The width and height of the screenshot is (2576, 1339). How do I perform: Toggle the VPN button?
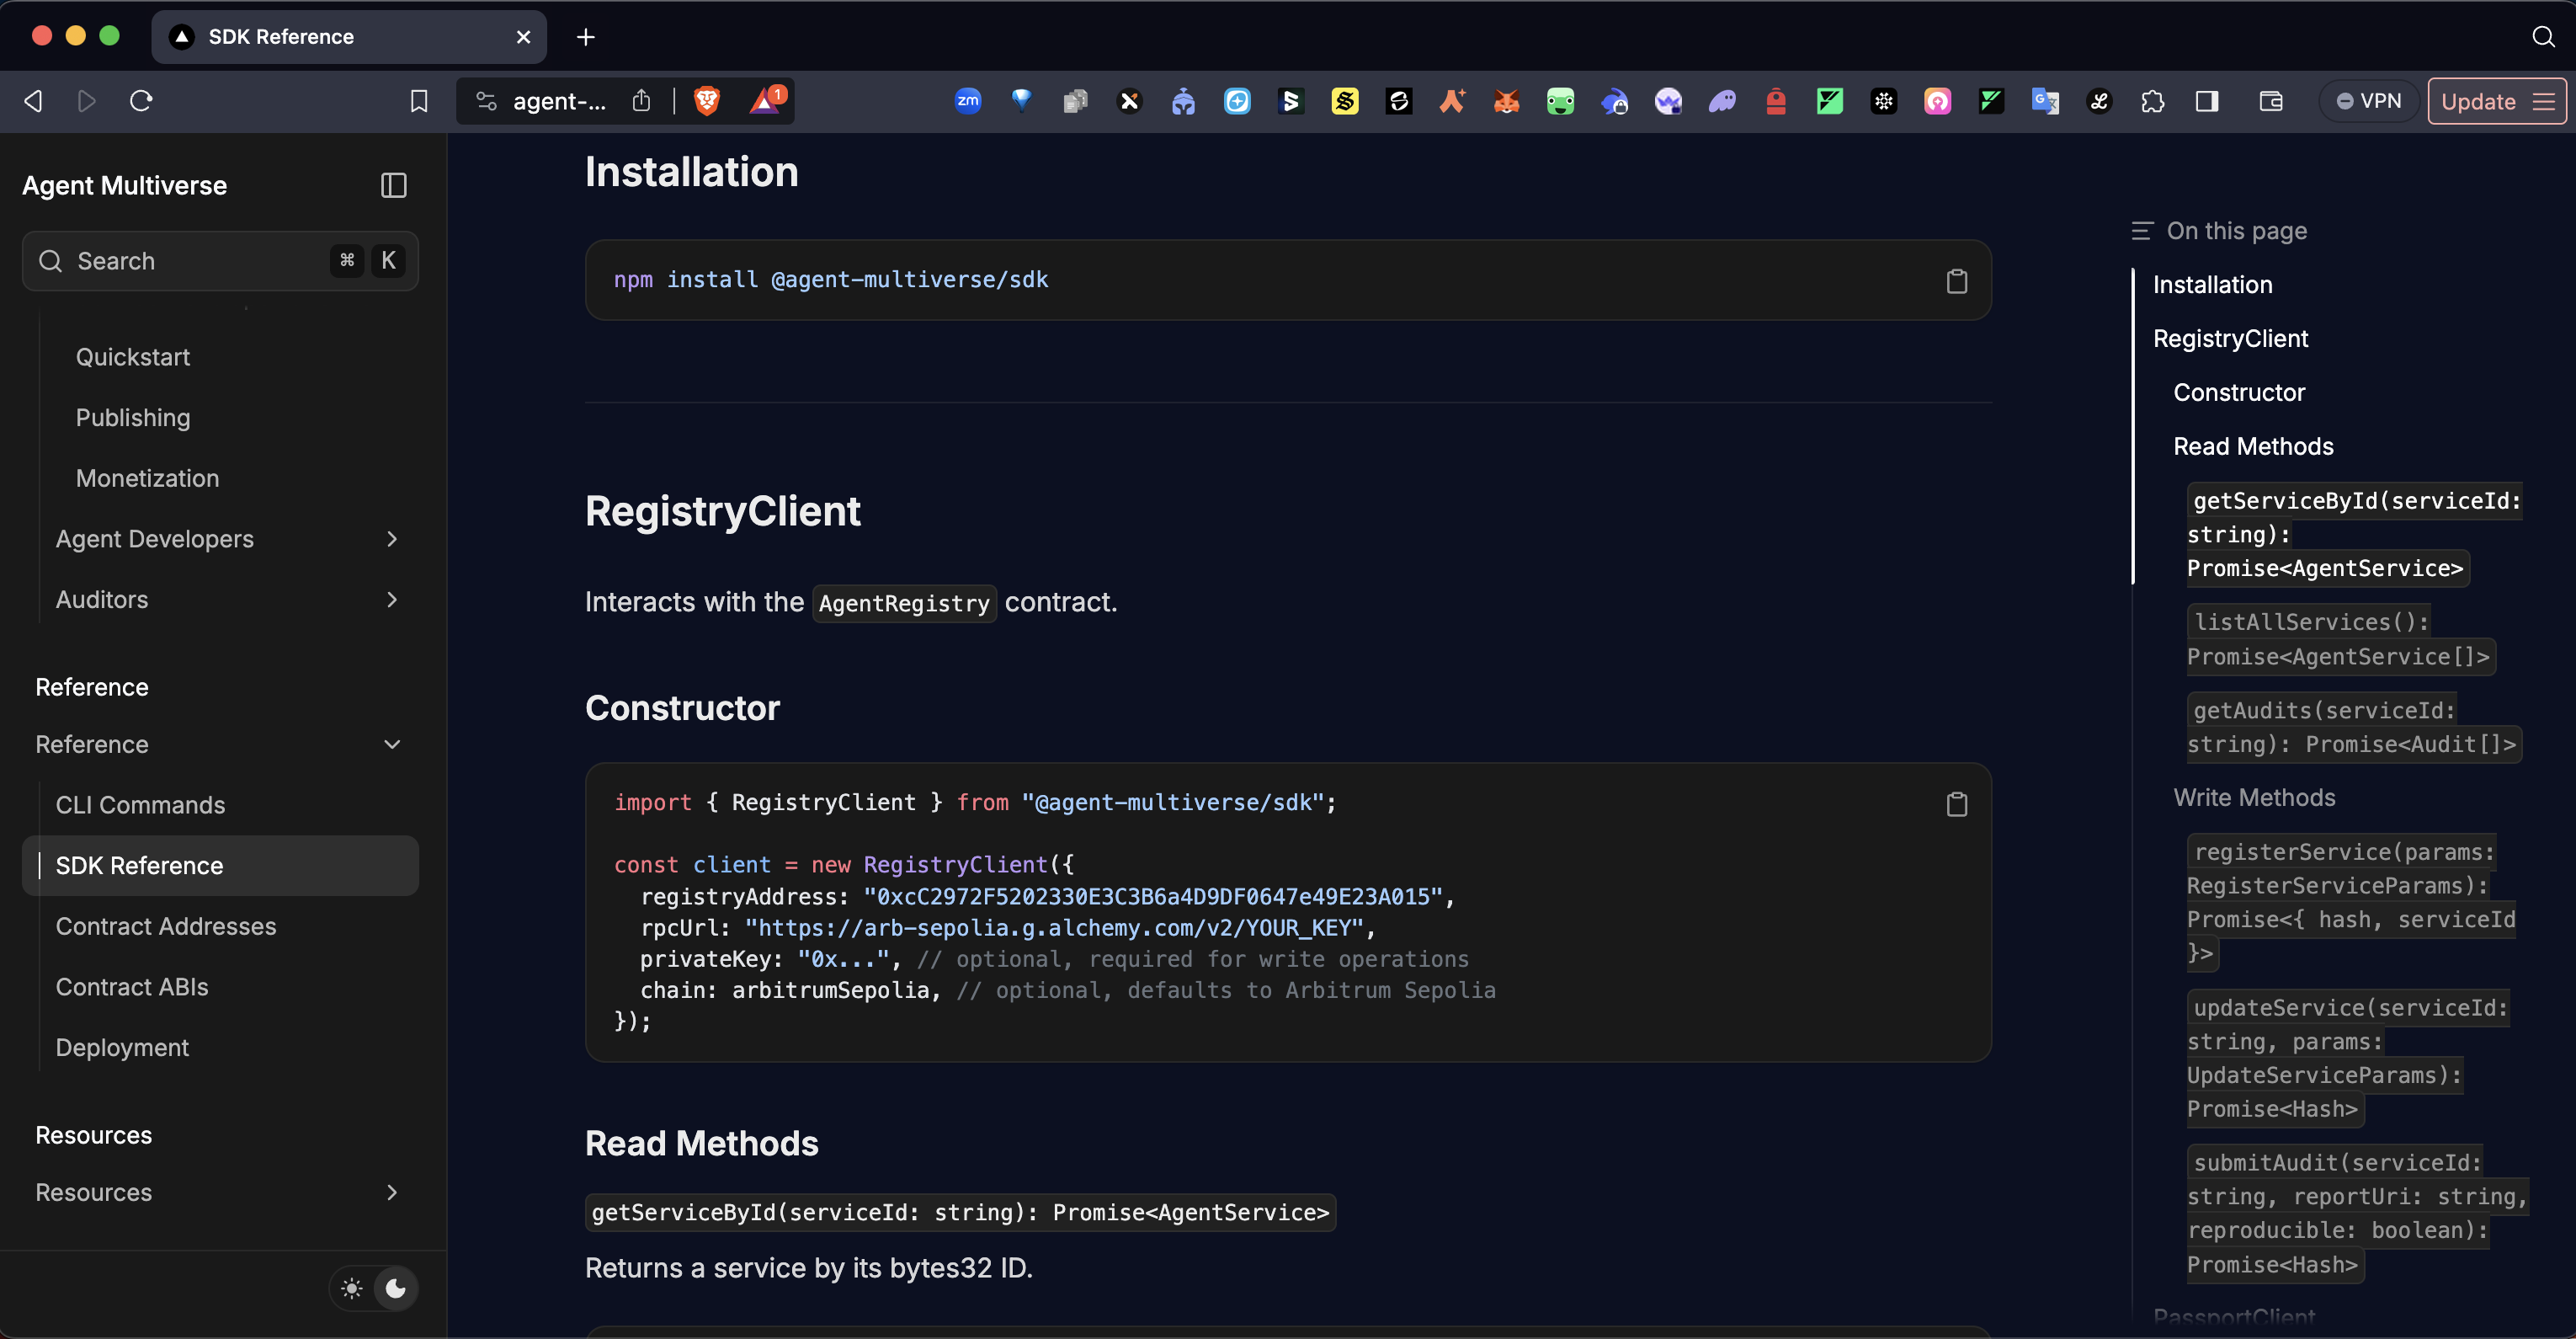click(x=2368, y=101)
